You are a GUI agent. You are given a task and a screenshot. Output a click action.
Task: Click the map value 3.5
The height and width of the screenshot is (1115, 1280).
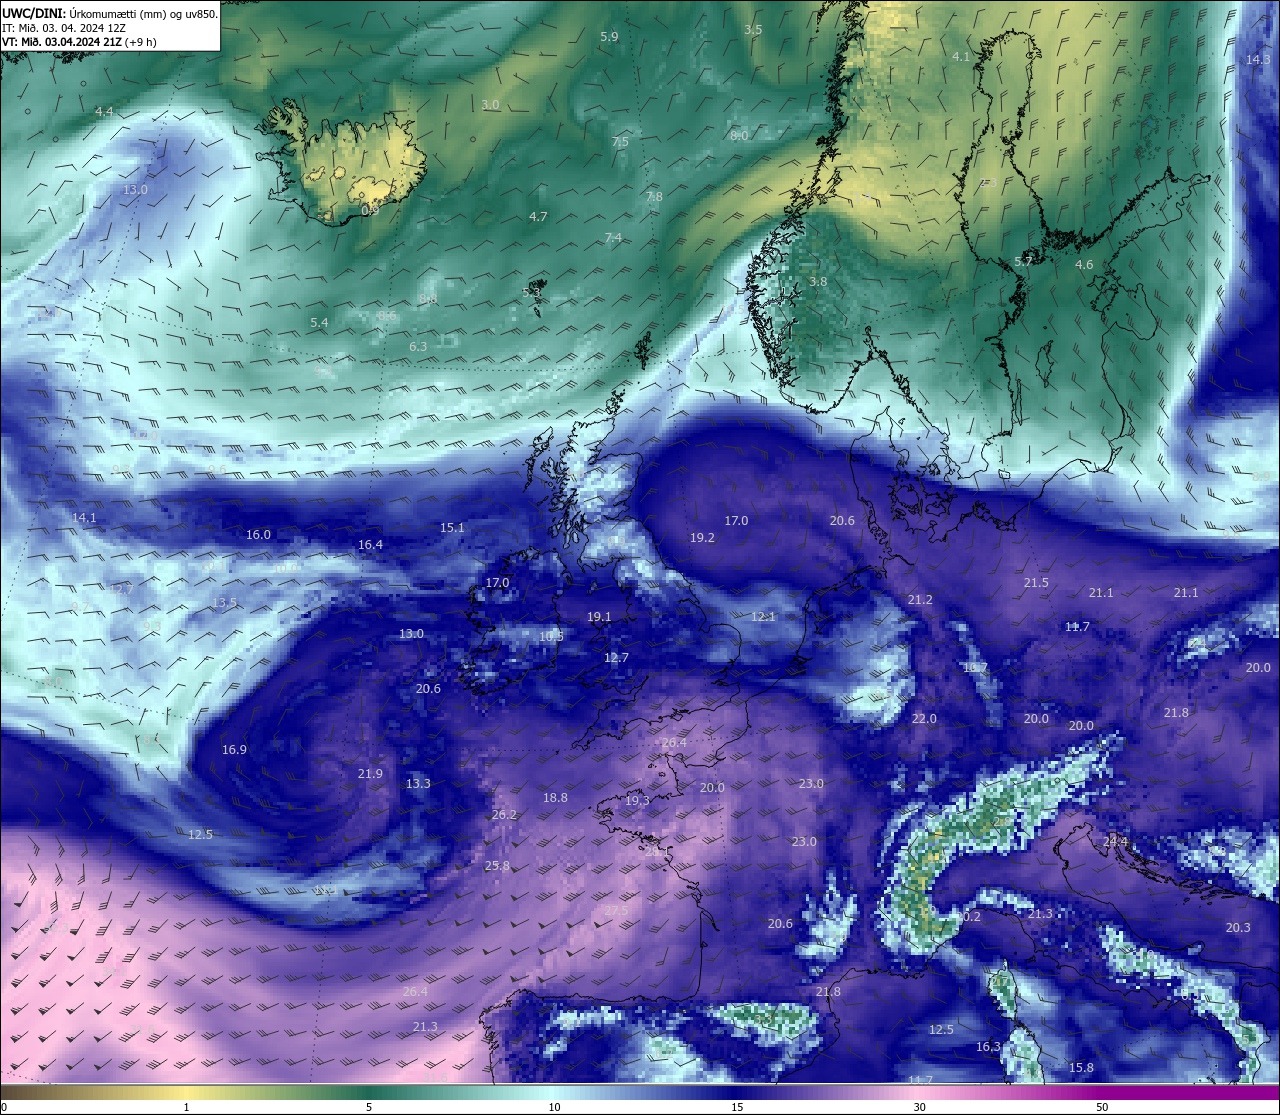pos(753,30)
